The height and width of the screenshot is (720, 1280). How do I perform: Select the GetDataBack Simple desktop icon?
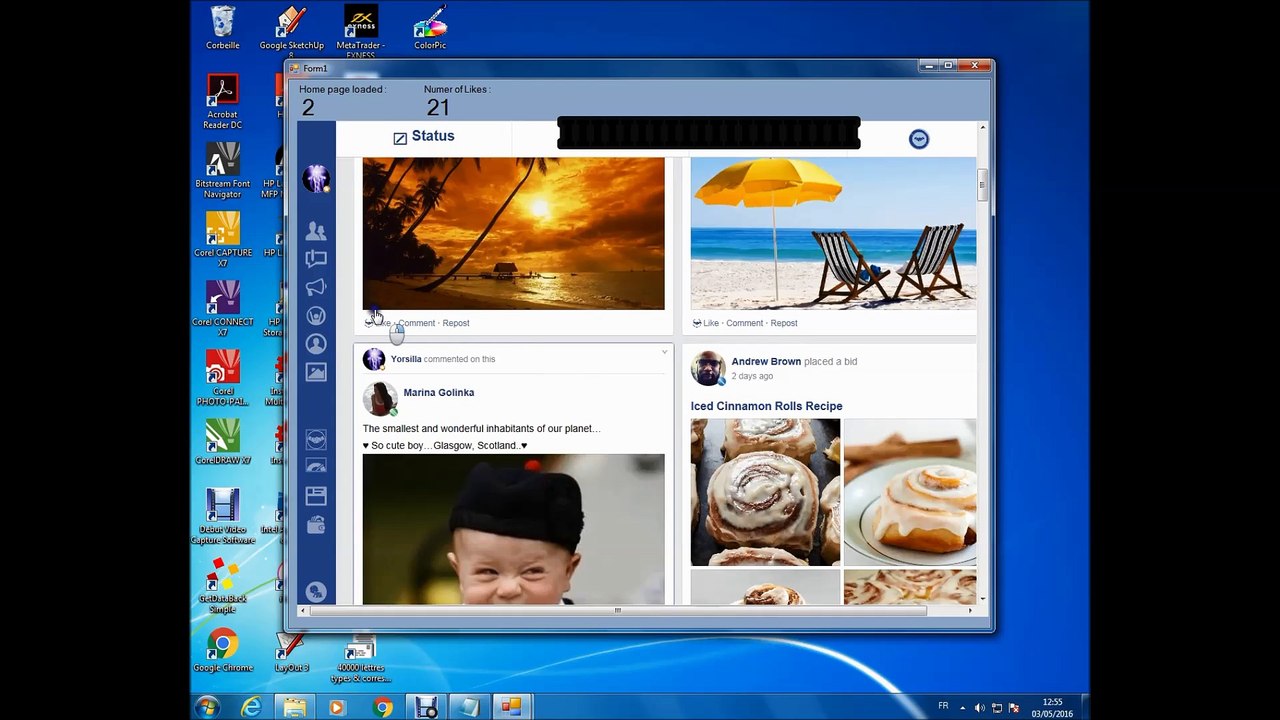[222, 586]
